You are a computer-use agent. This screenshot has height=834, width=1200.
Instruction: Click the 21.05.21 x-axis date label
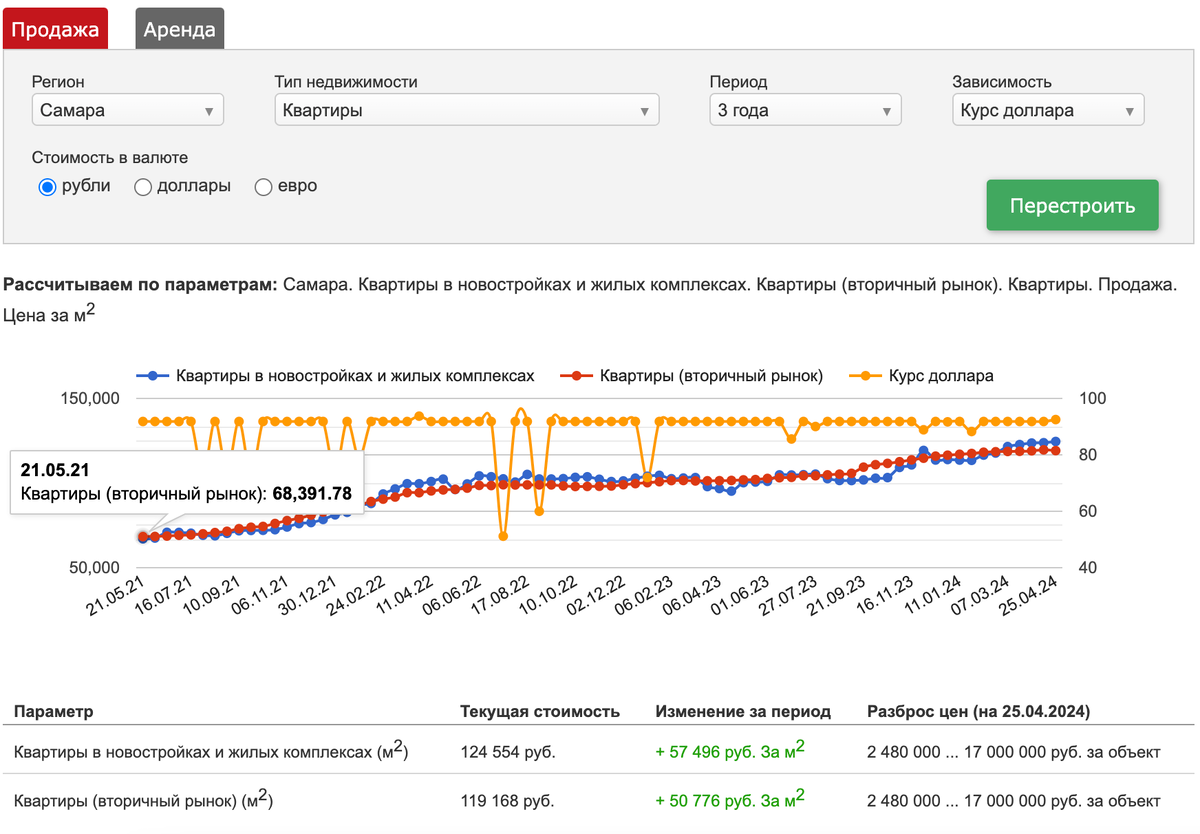[x=116, y=596]
